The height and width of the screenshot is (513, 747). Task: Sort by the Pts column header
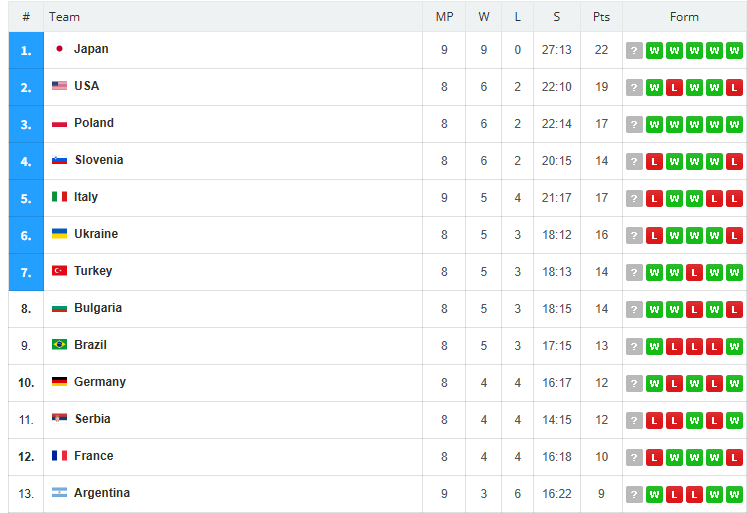(x=601, y=17)
